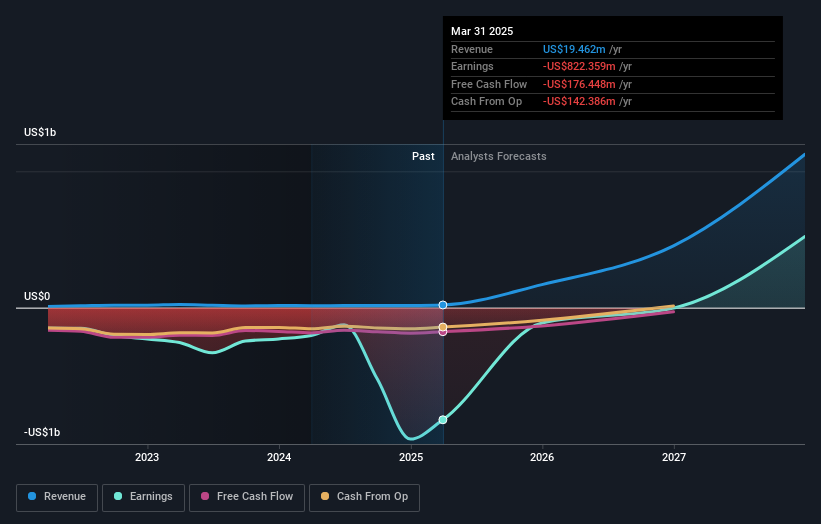Screen dimensions: 821x524
Task: Click the teal Earnings data point marker
Action: click(x=443, y=420)
